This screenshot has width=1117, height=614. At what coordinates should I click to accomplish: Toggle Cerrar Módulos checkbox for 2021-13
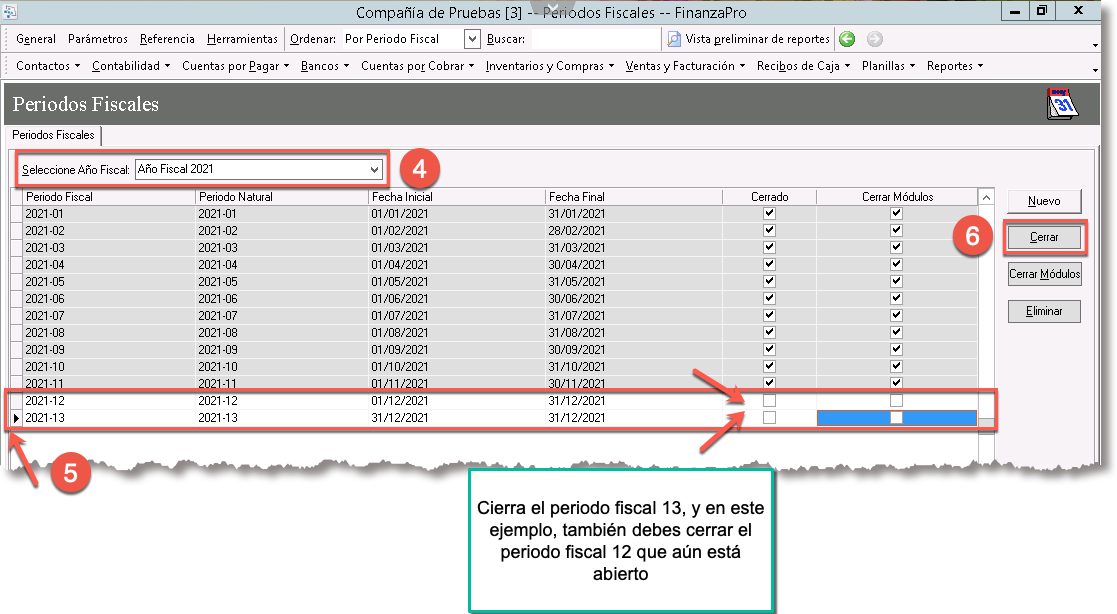[x=896, y=417]
